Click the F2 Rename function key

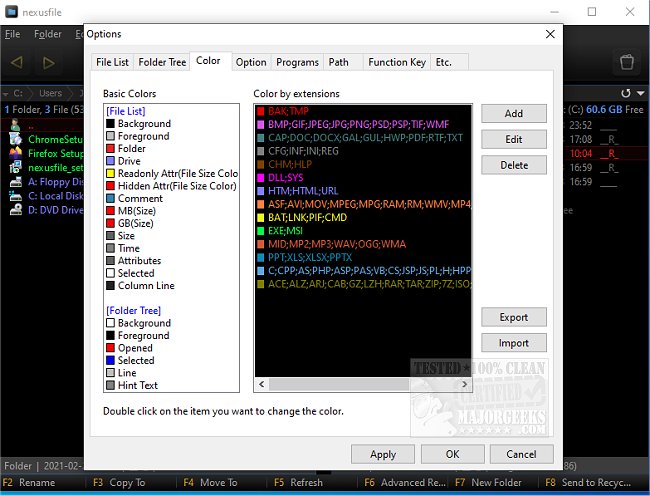coord(29,483)
